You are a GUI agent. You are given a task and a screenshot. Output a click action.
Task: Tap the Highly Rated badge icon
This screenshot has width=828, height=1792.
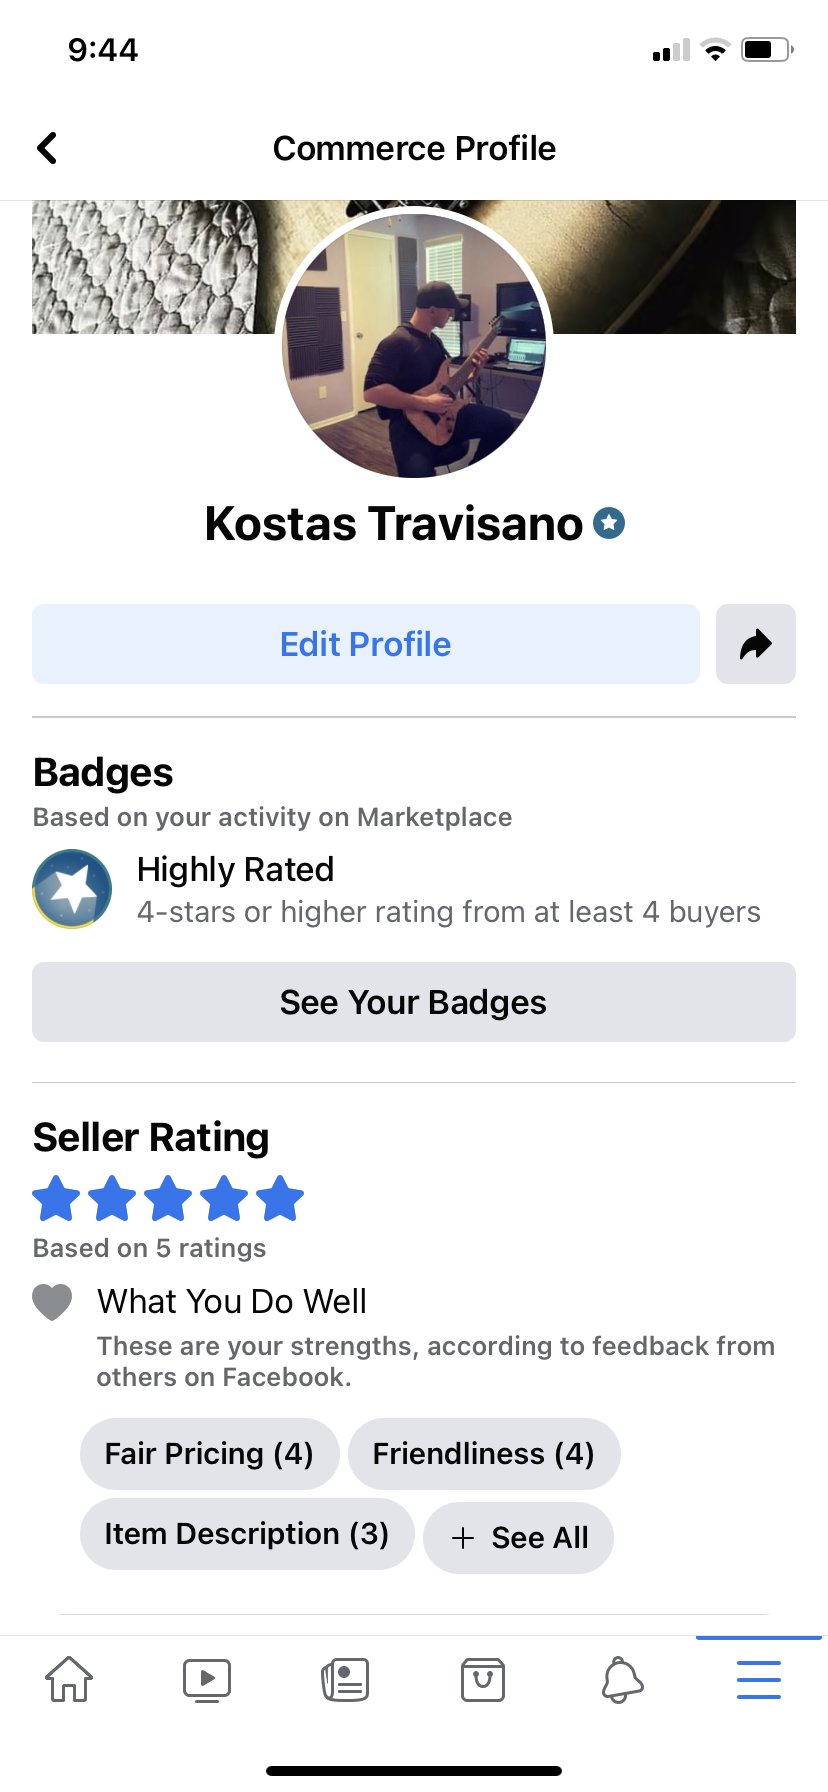(x=72, y=889)
